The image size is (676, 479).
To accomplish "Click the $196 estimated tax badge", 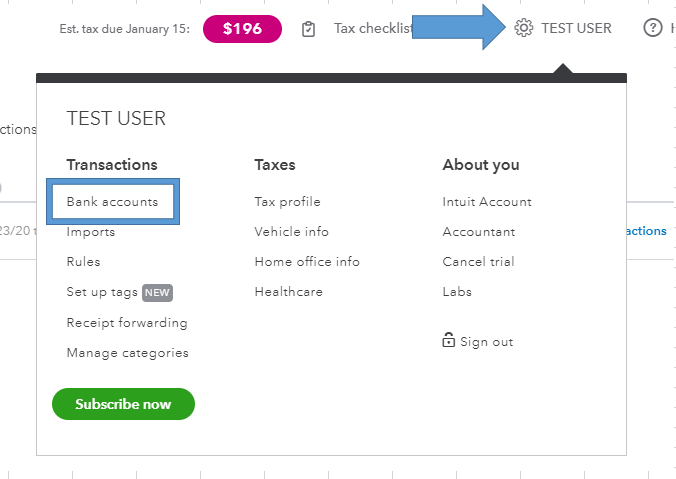I will click(x=242, y=28).
